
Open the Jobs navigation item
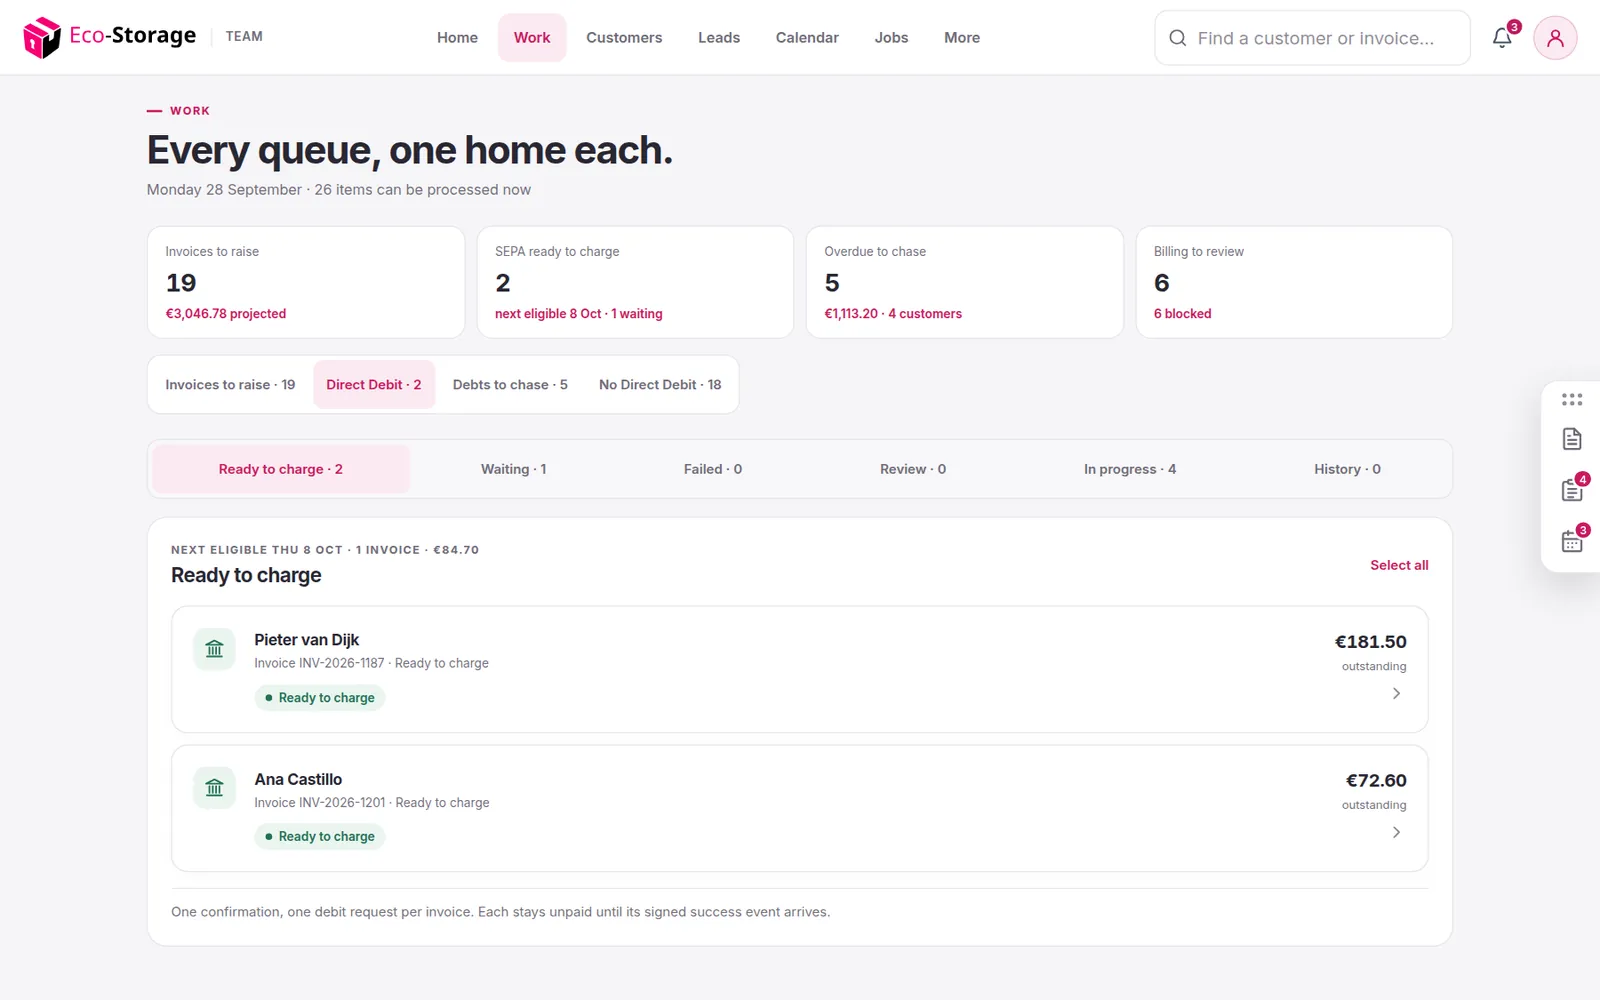pos(891,38)
